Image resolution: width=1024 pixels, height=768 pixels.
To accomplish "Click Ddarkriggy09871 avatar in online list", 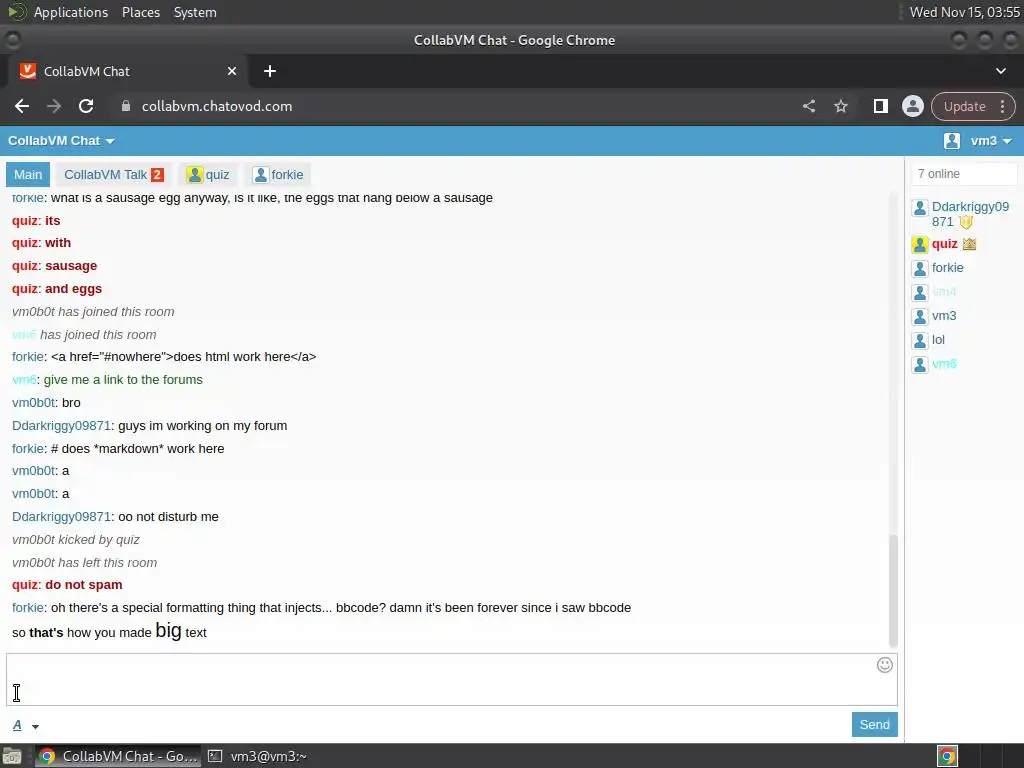I will pos(920,208).
